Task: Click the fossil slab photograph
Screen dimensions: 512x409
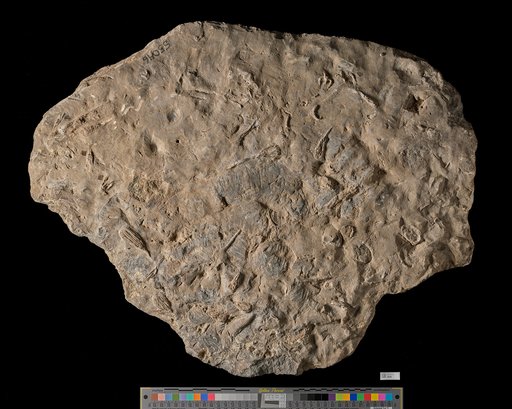Action: pyautogui.click(x=253, y=198)
